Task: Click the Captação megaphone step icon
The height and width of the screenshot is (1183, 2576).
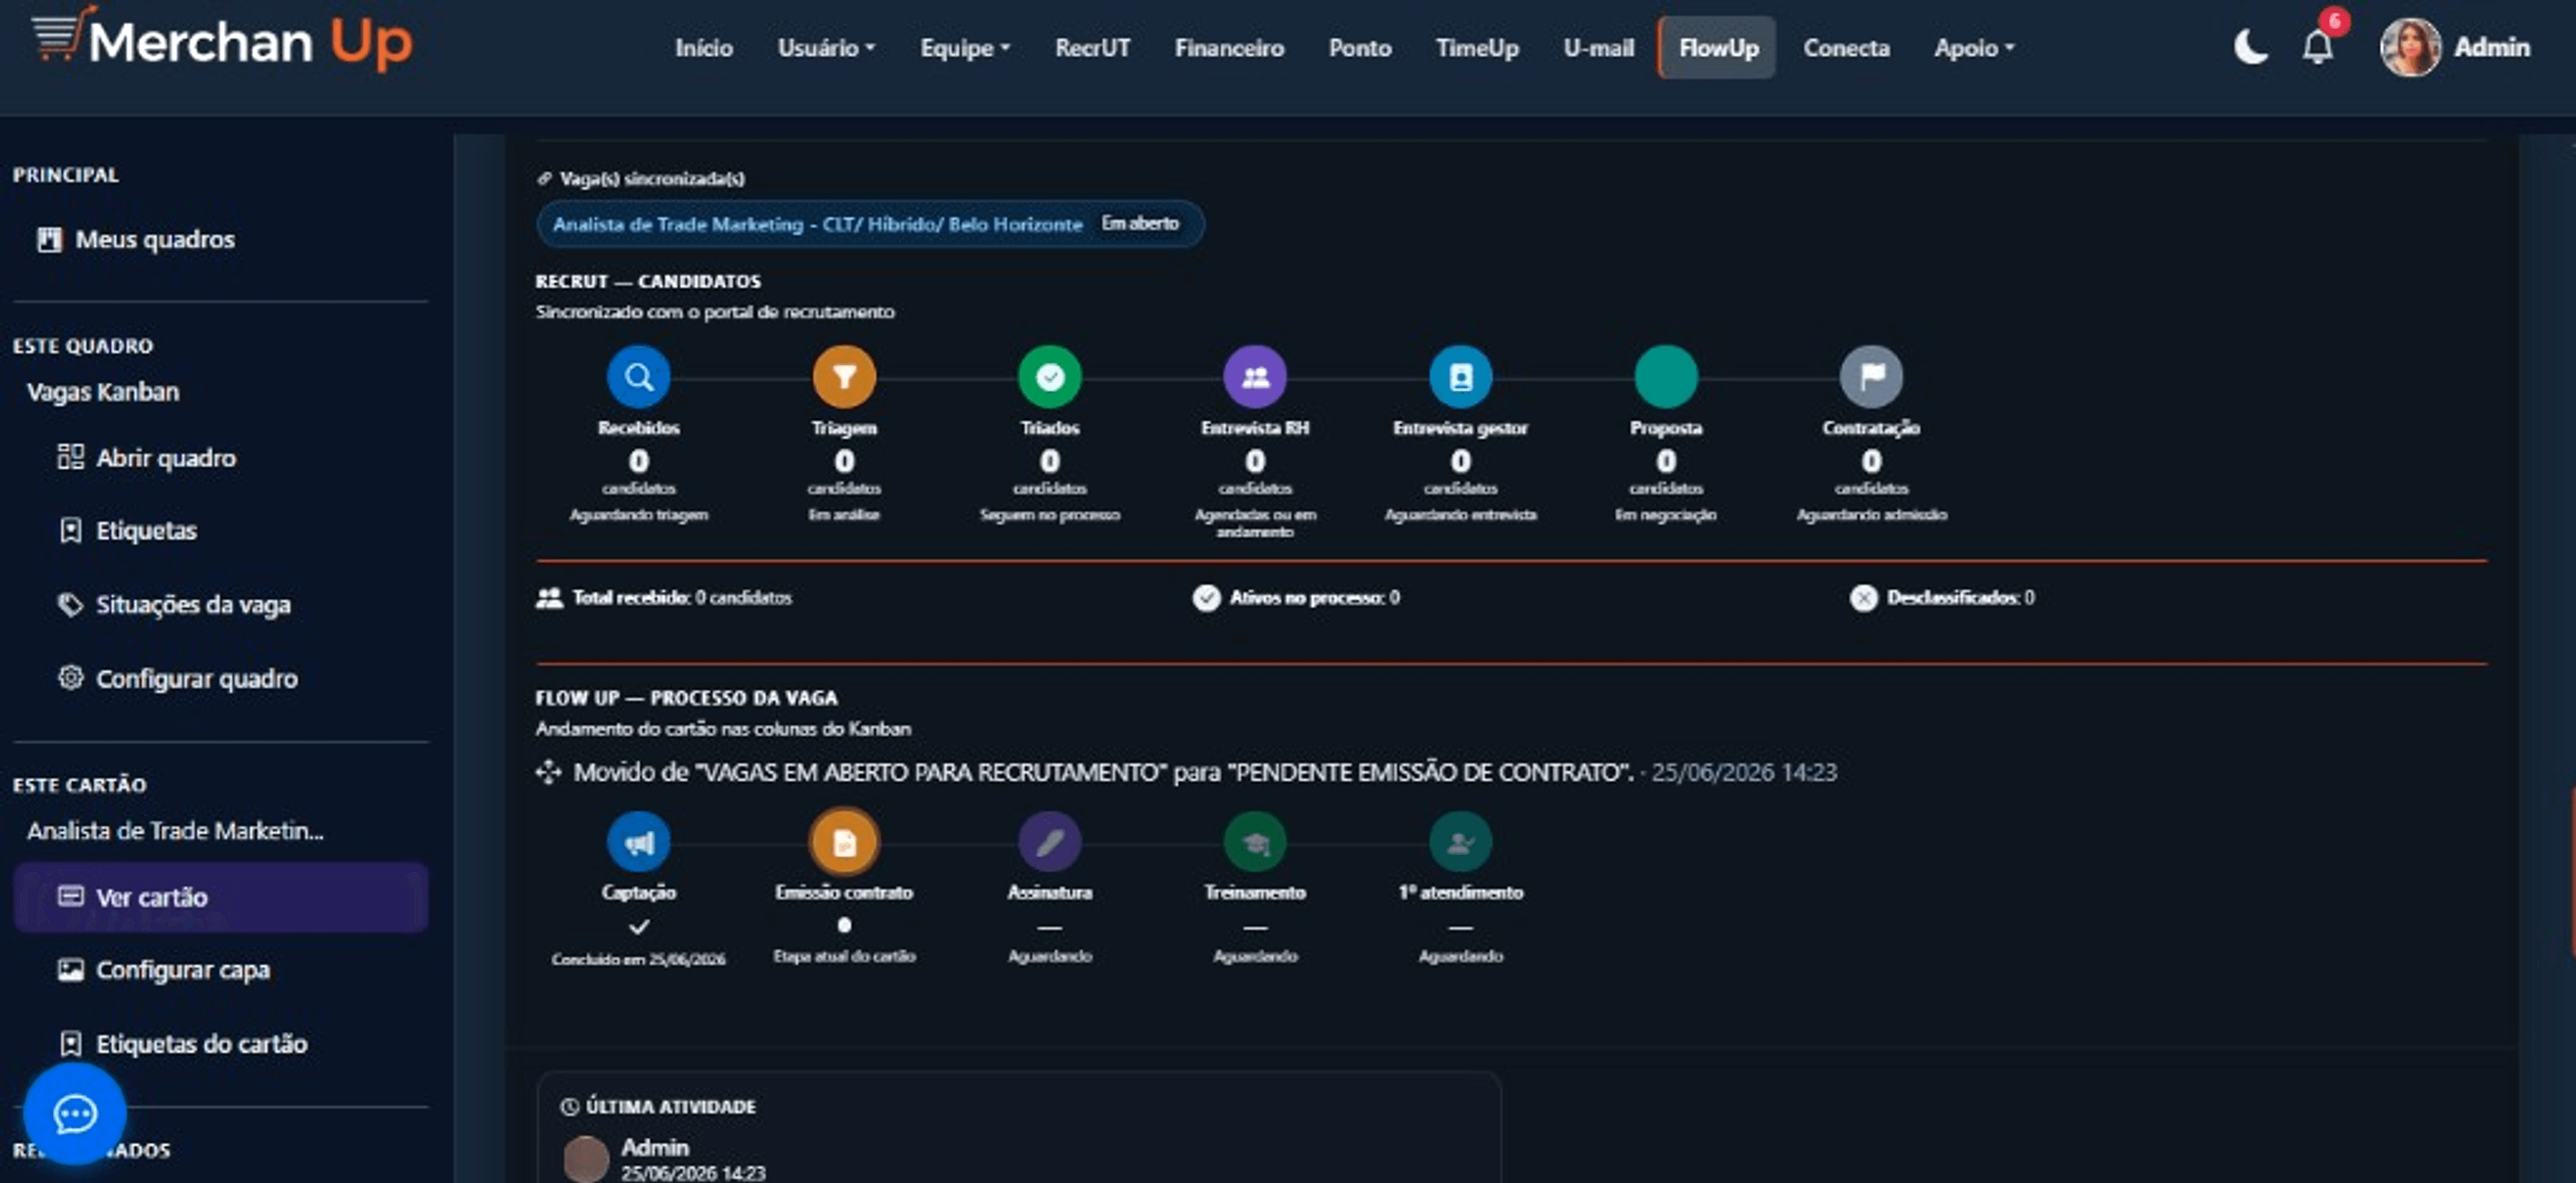Action: [x=639, y=842]
